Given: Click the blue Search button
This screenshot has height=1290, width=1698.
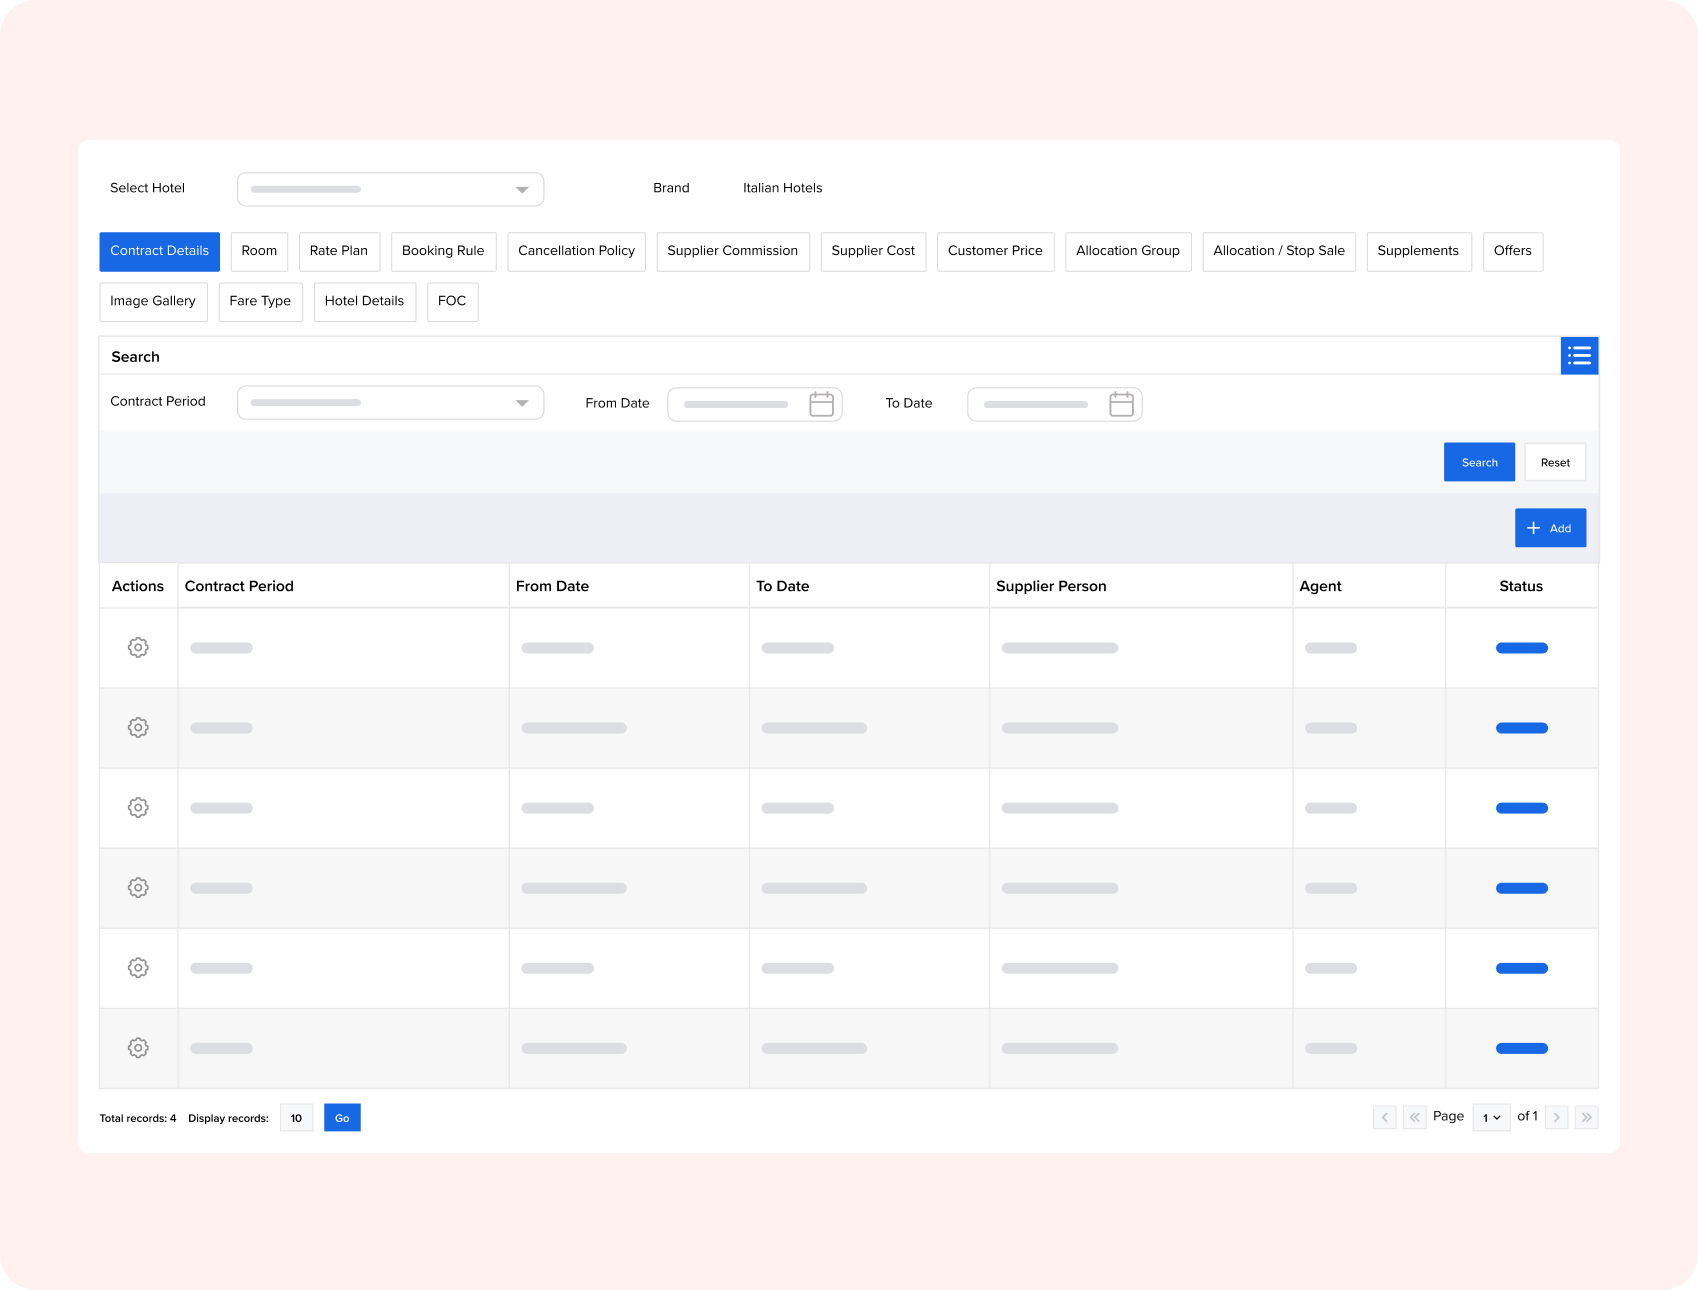Looking at the screenshot, I should coord(1479,462).
